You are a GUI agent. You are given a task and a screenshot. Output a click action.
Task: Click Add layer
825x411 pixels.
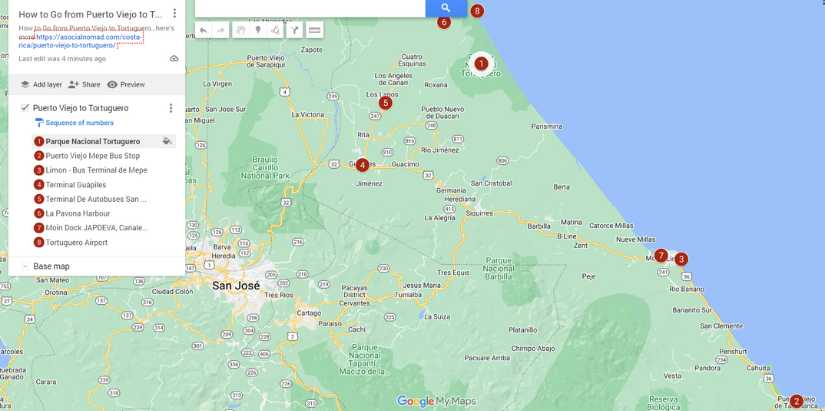[41, 84]
